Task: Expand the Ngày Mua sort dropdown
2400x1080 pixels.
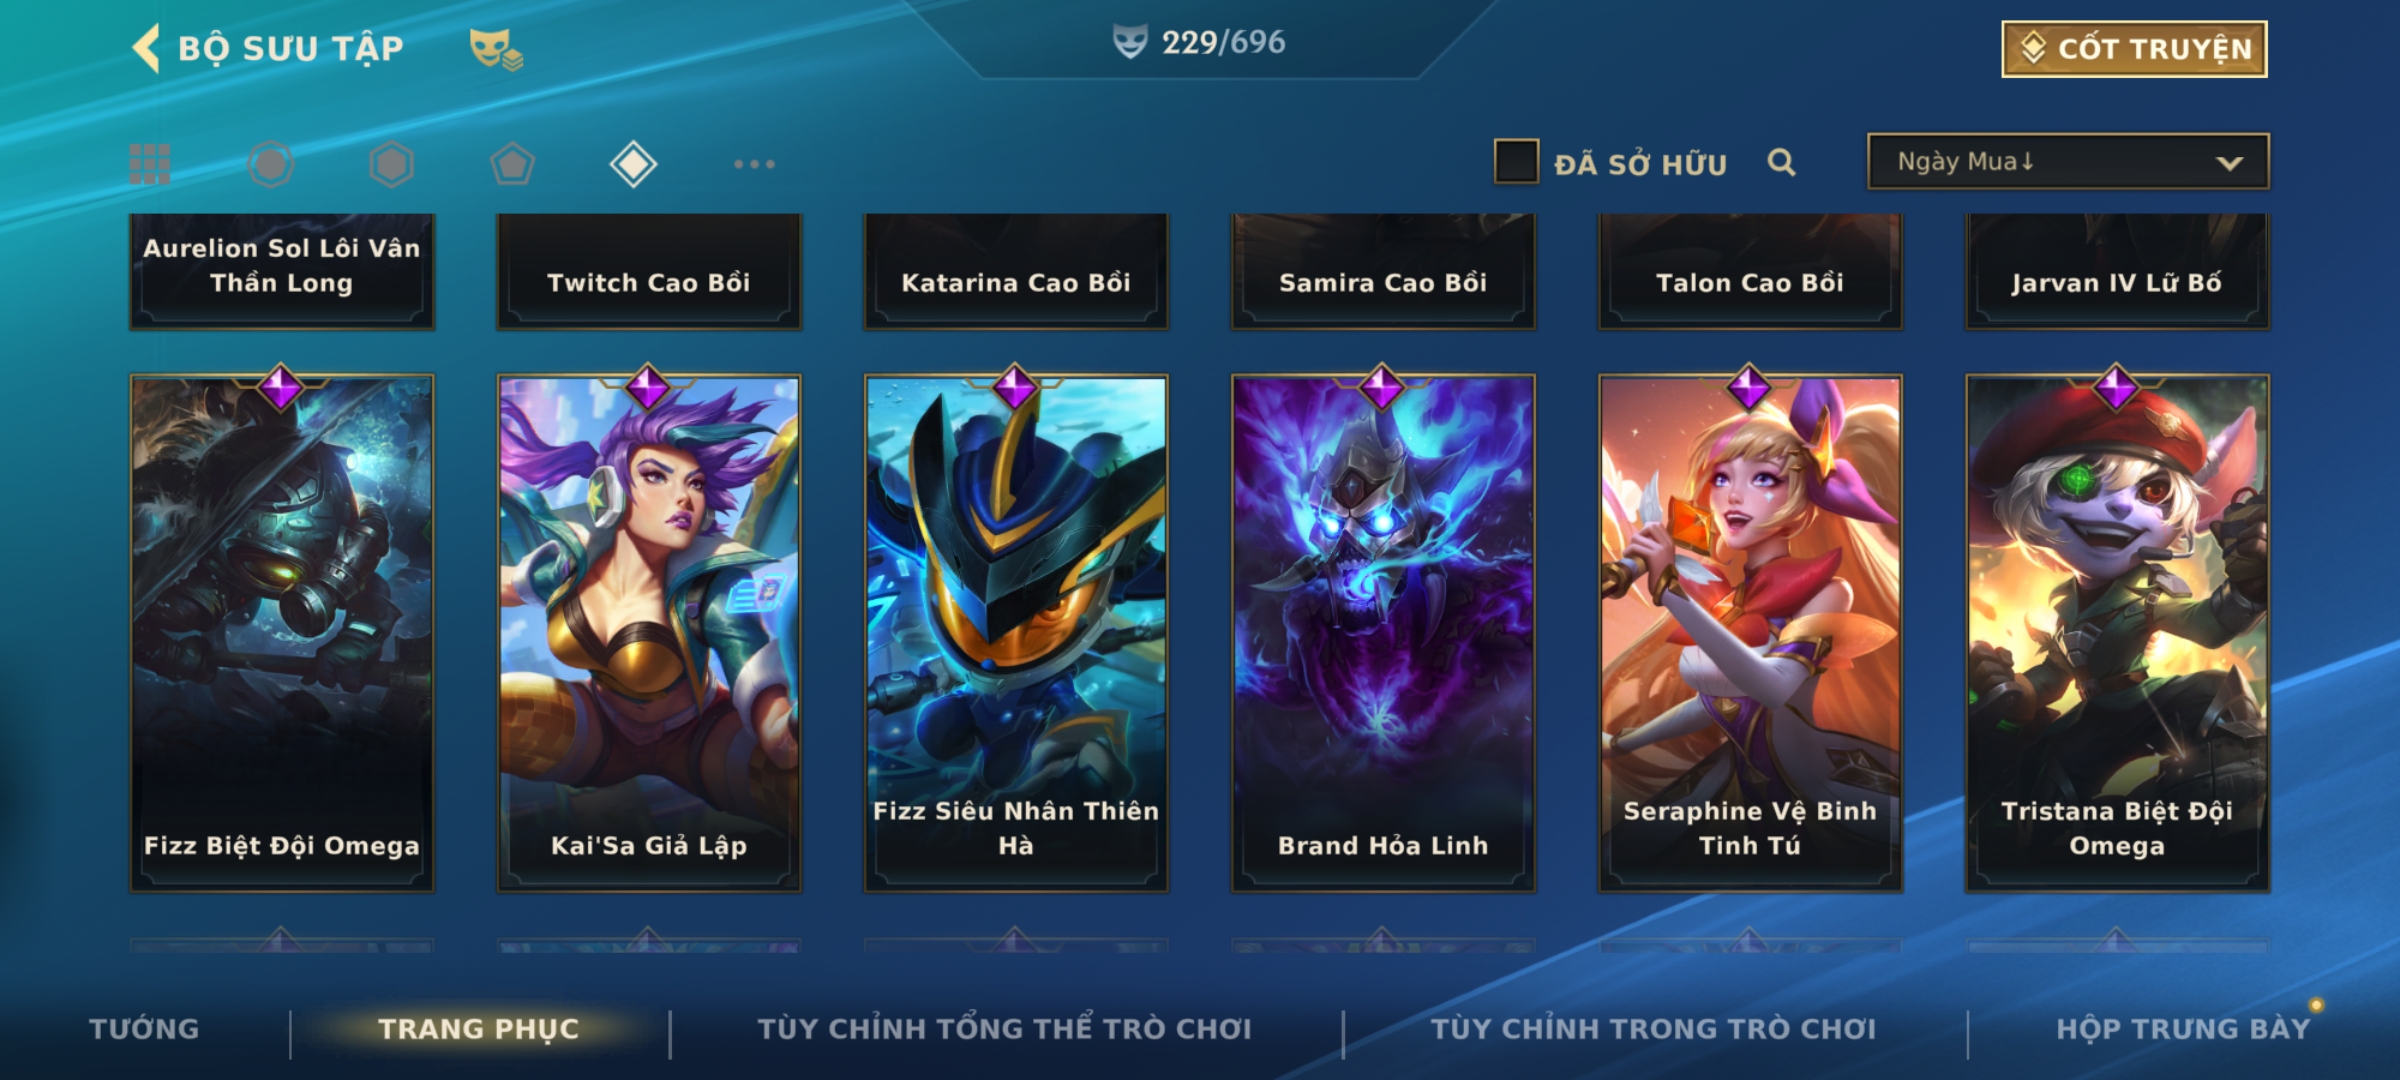Action: [2068, 161]
